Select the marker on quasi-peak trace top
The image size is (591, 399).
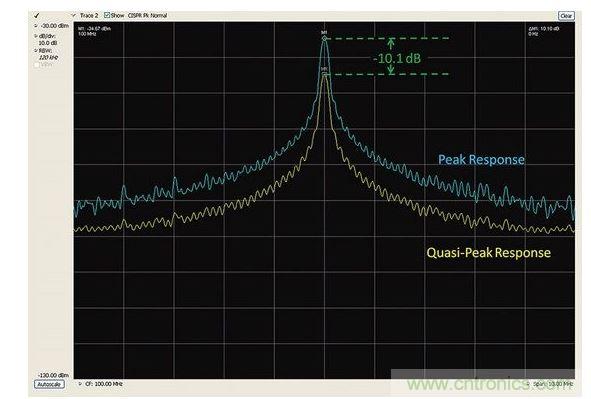click(324, 74)
